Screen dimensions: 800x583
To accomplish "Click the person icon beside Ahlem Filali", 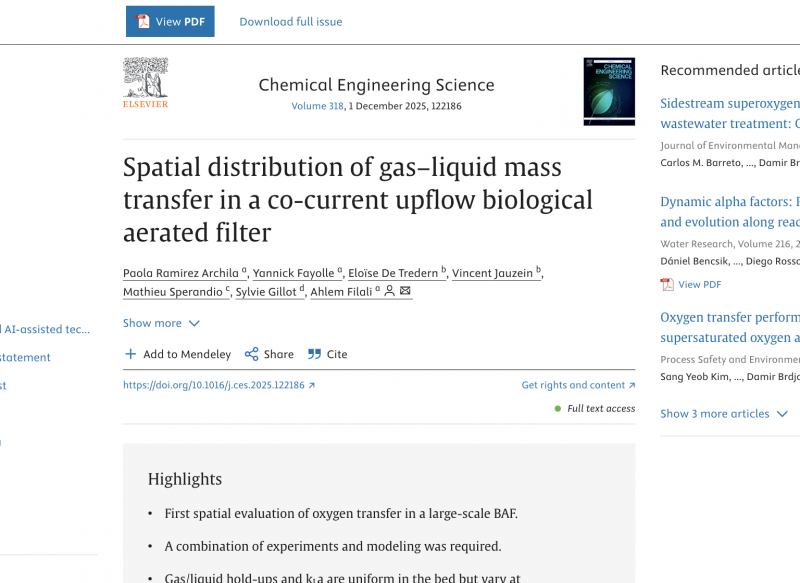I will [x=389, y=291].
